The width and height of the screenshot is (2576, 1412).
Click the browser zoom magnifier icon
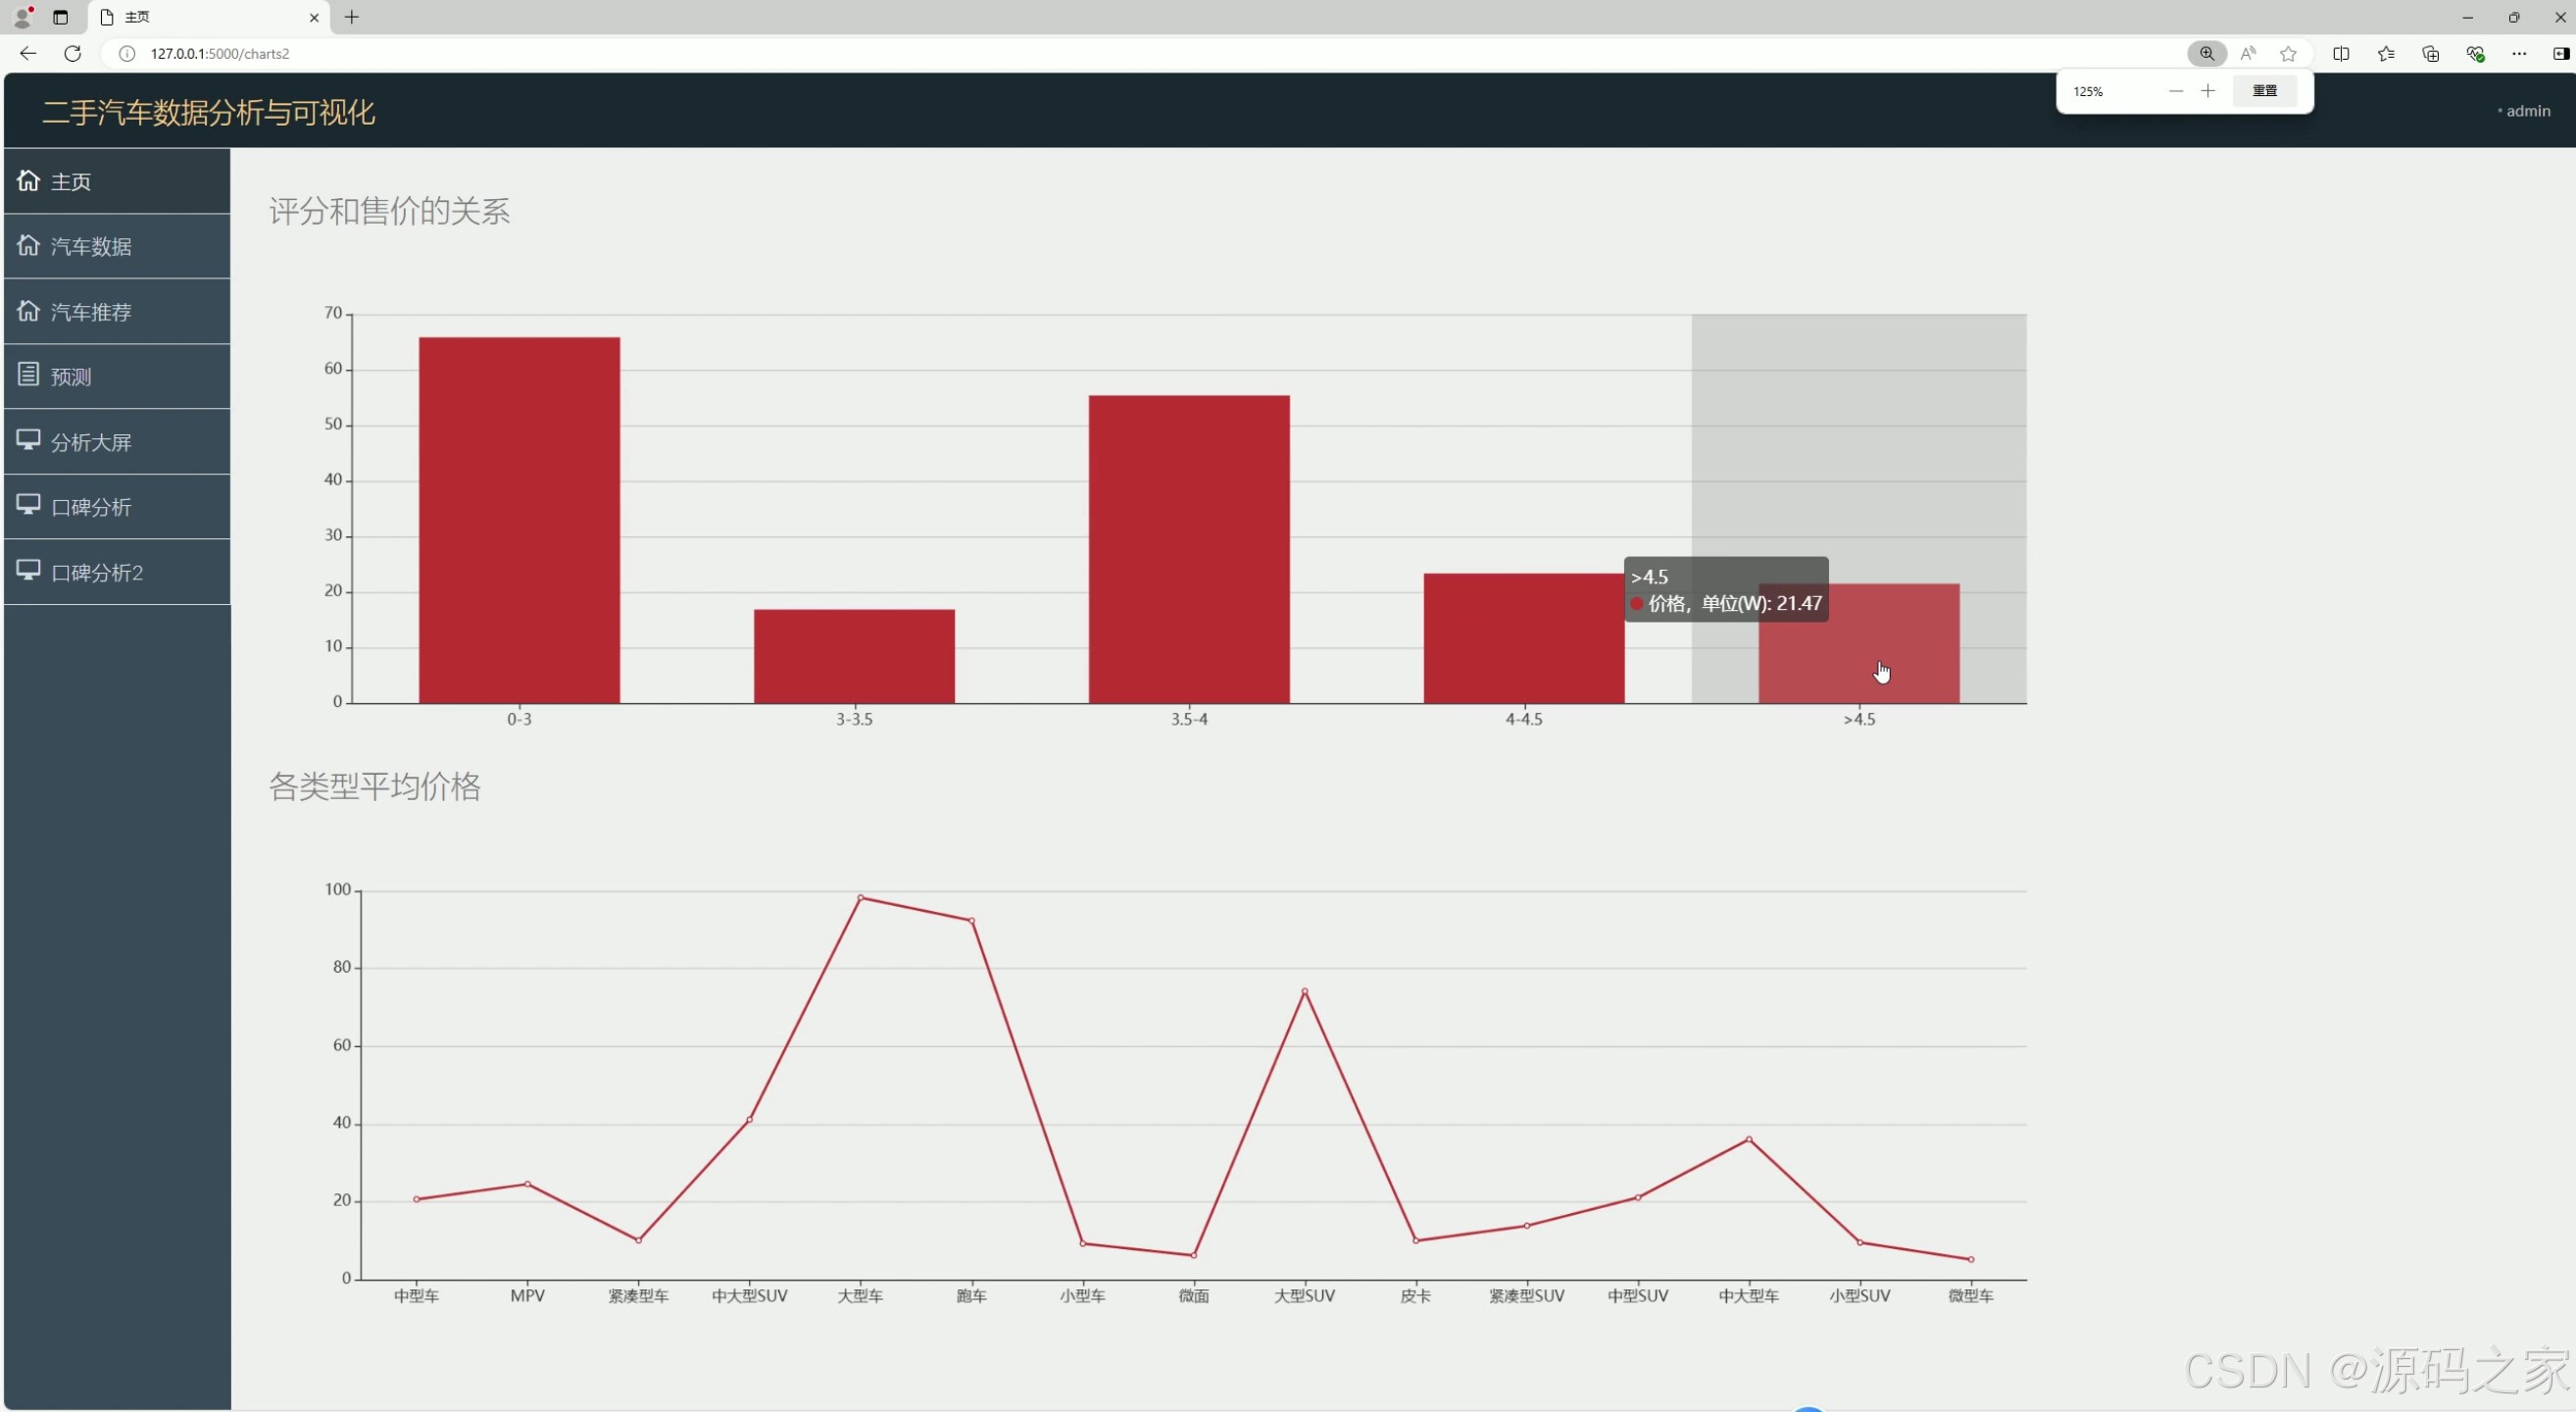(x=2206, y=53)
